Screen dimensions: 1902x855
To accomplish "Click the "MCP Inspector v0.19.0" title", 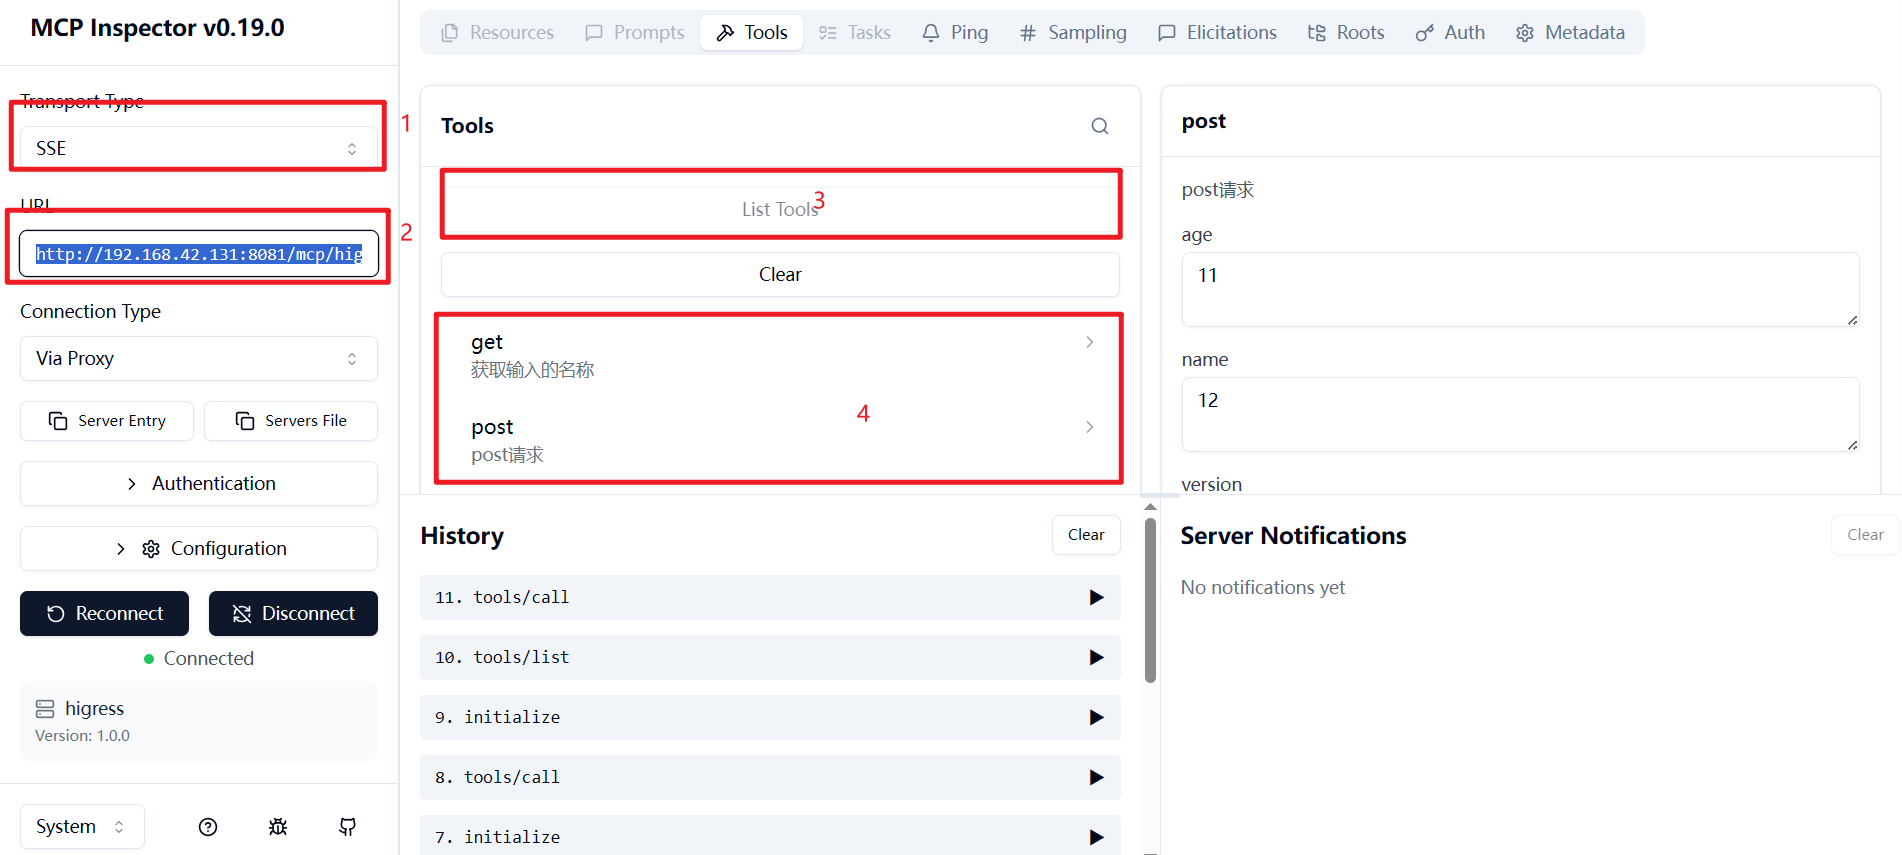I will [x=157, y=28].
